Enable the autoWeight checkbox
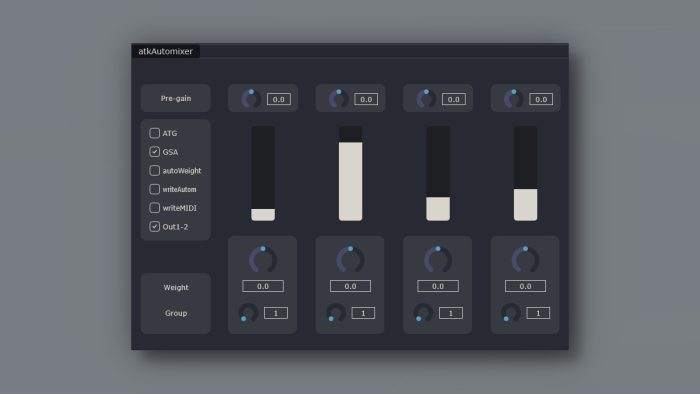 click(154, 170)
